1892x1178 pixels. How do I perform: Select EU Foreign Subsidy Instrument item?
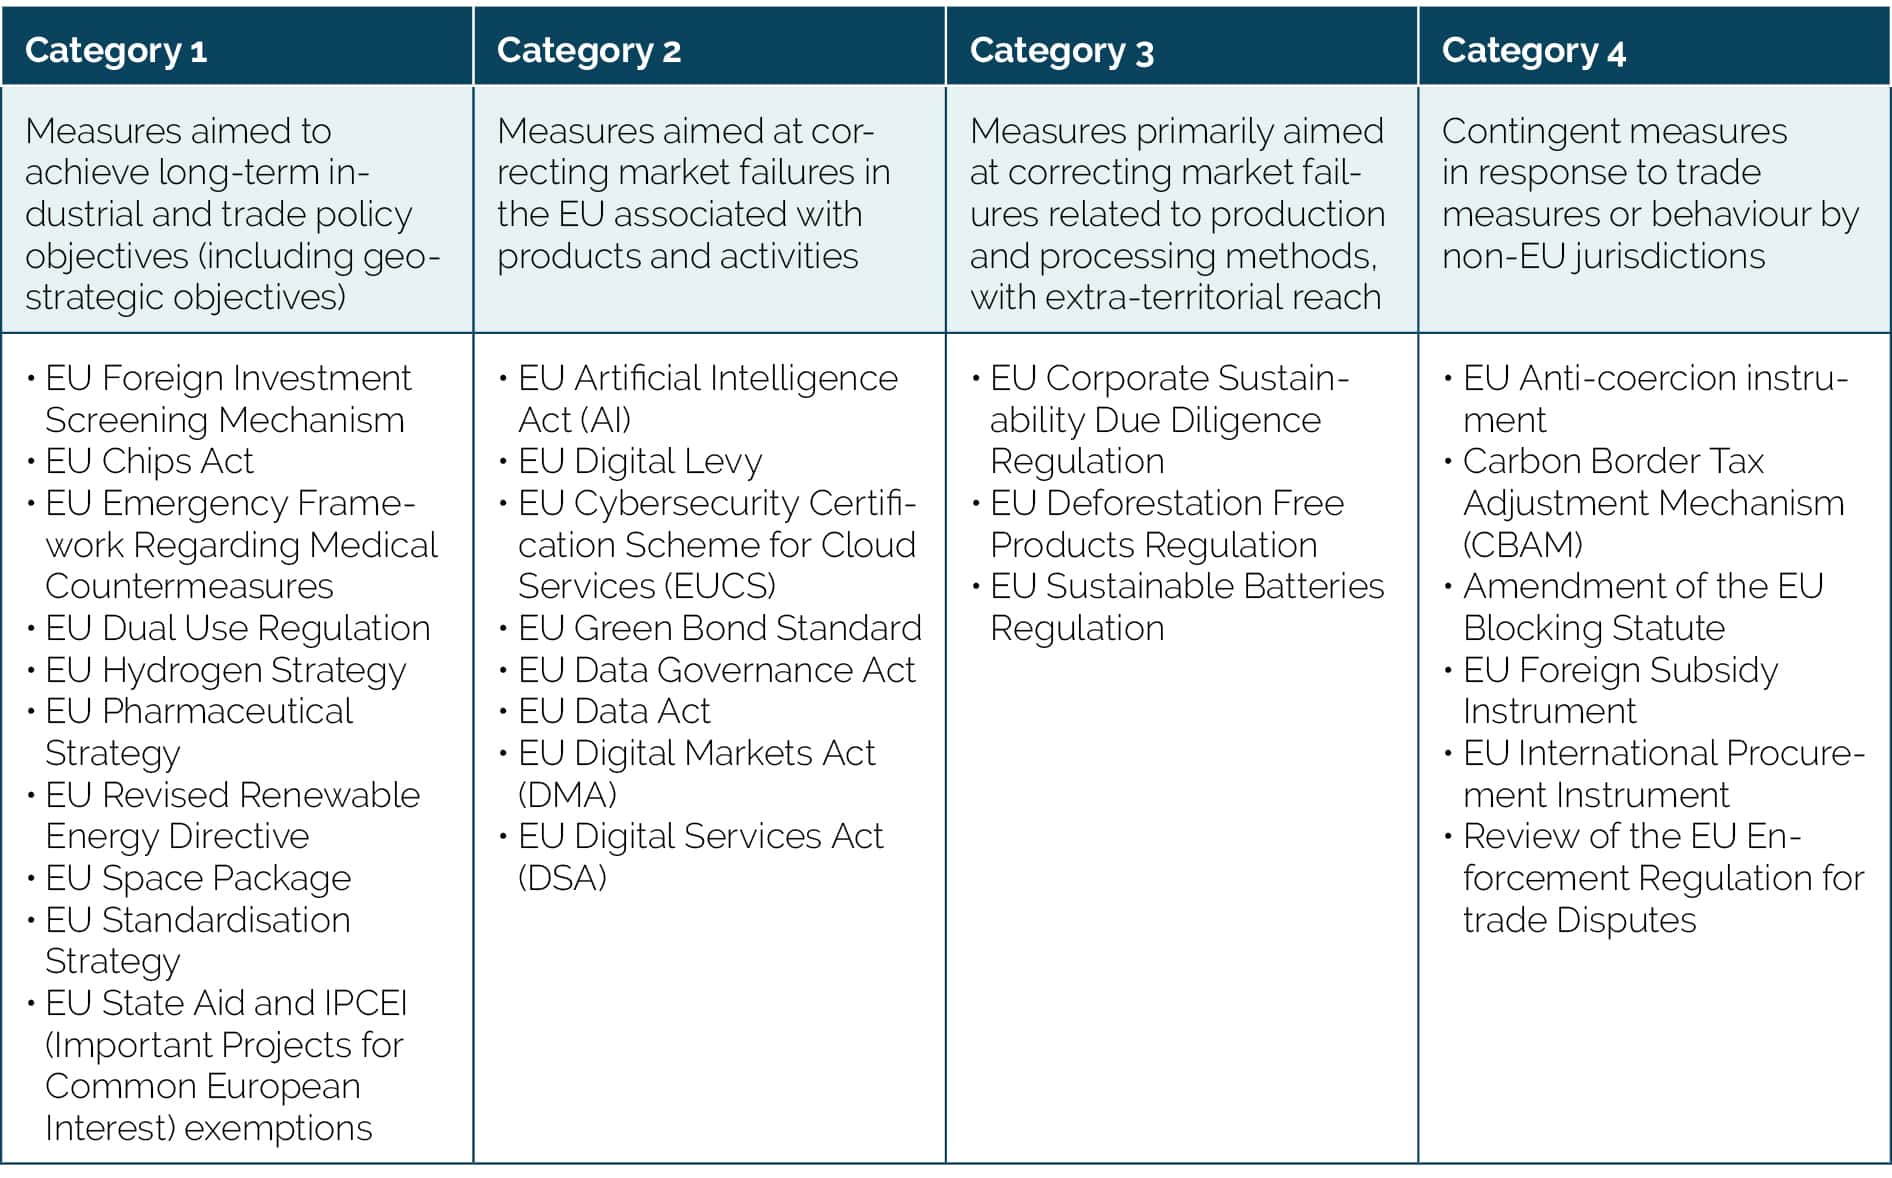click(x=1620, y=690)
